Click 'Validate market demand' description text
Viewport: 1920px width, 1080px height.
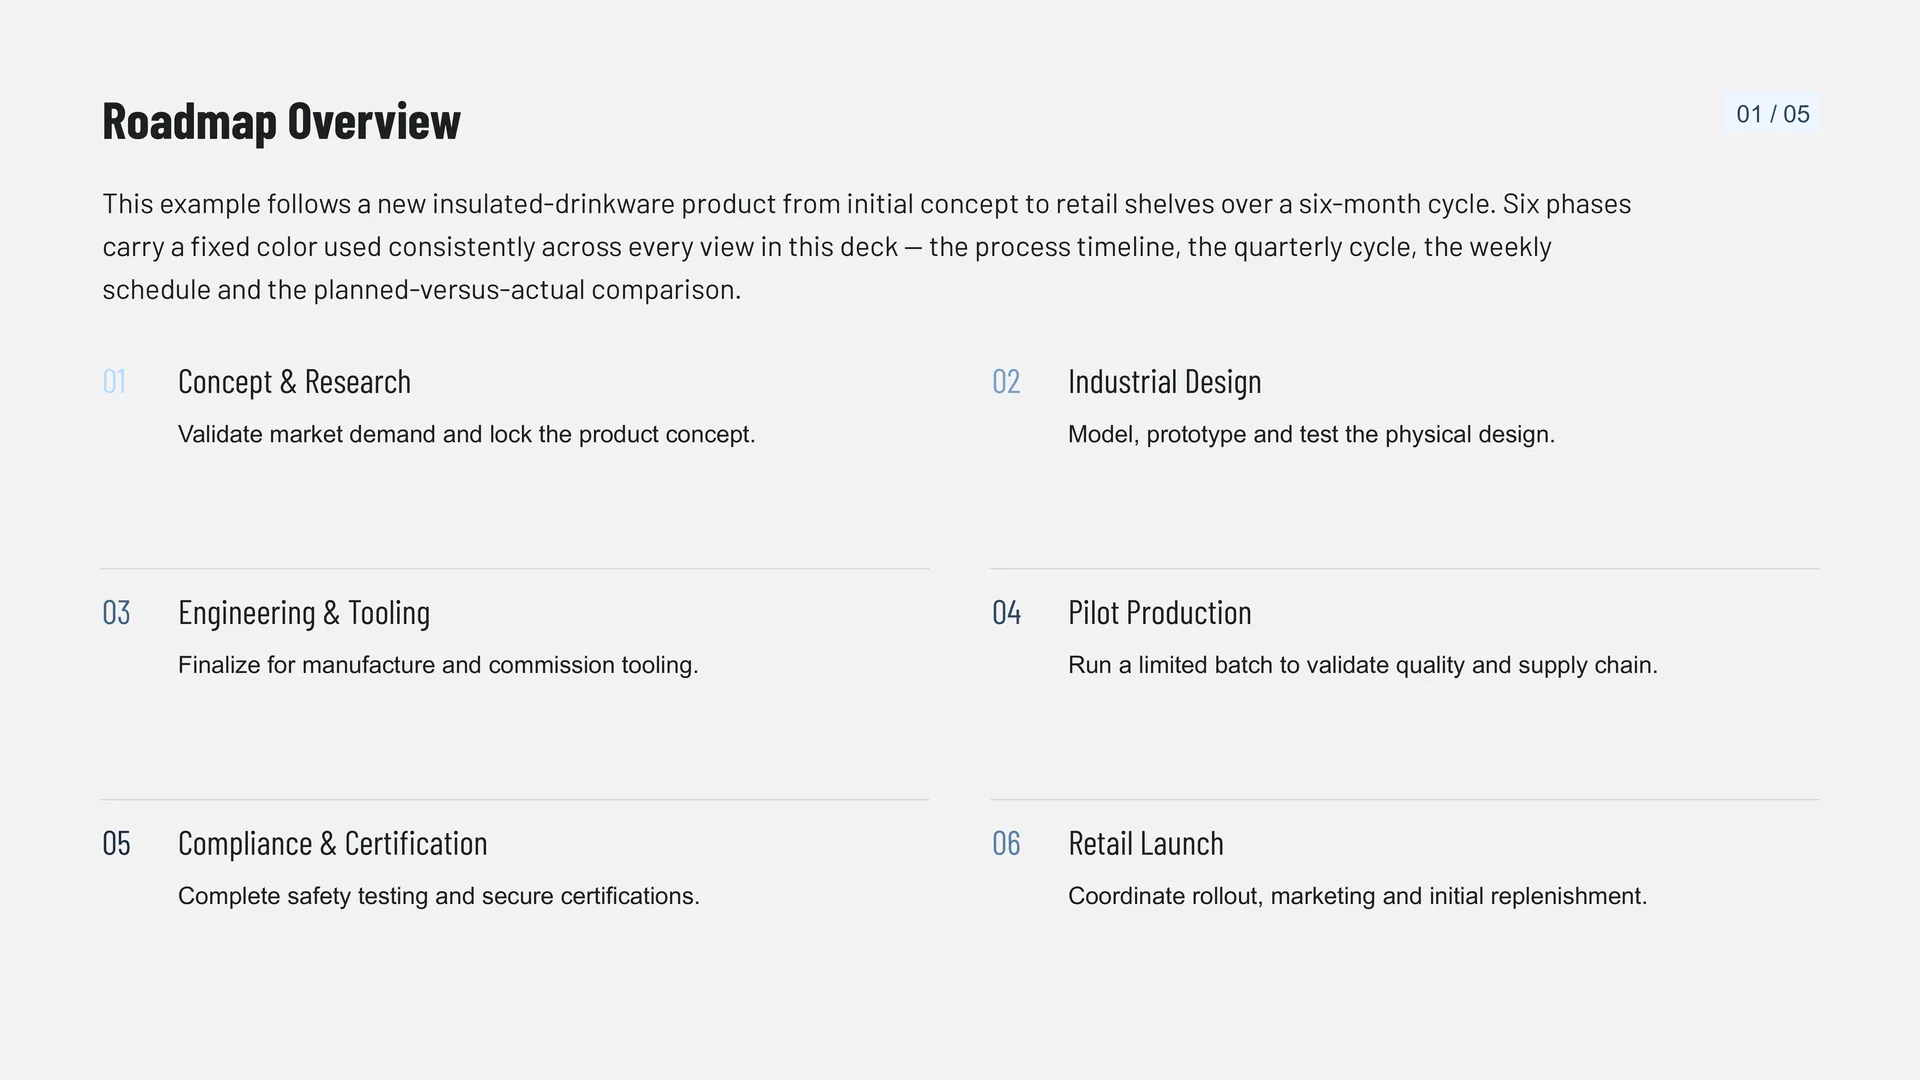466,434
